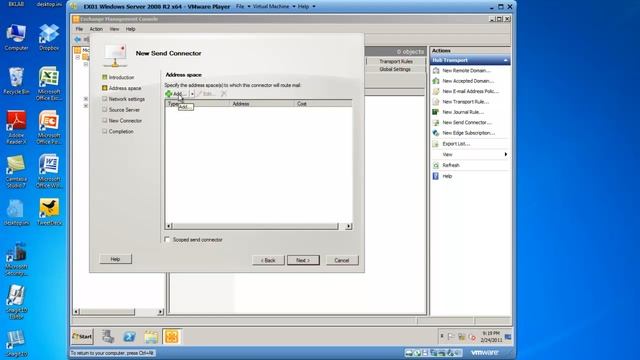Open Camtasia Studio 7 desktop shortcut

click(x=16, y=171)
